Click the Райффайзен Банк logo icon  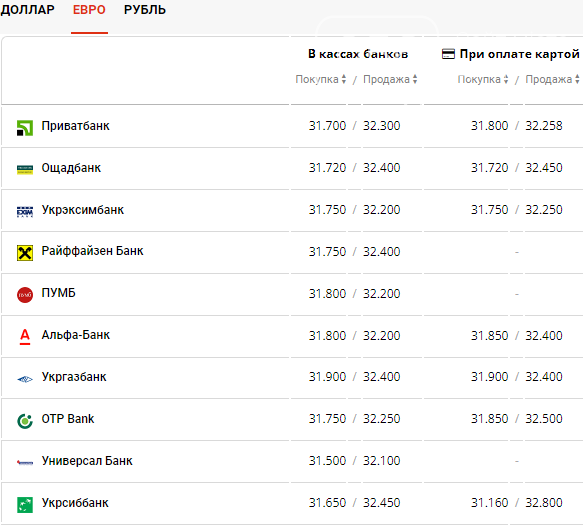tap(25, 253)
